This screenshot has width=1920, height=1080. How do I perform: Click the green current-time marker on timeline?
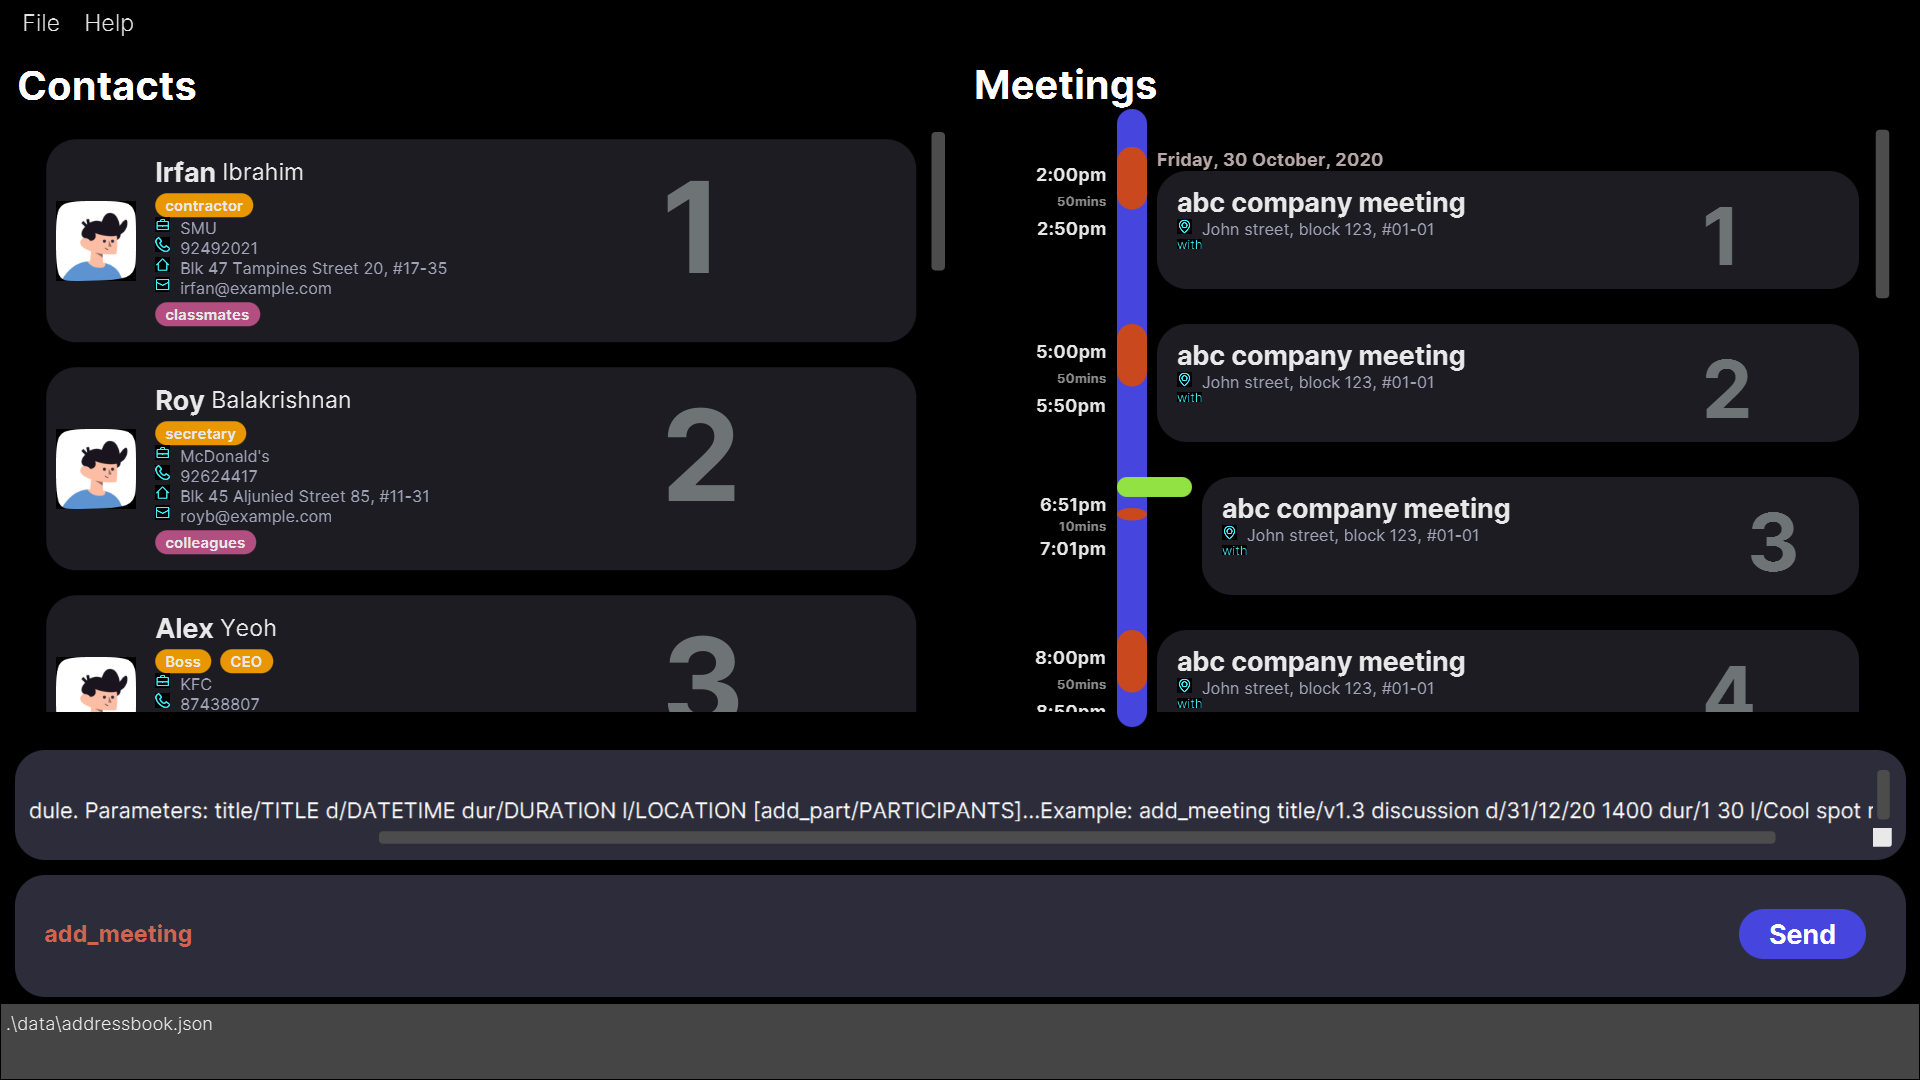click(1154, 487)
